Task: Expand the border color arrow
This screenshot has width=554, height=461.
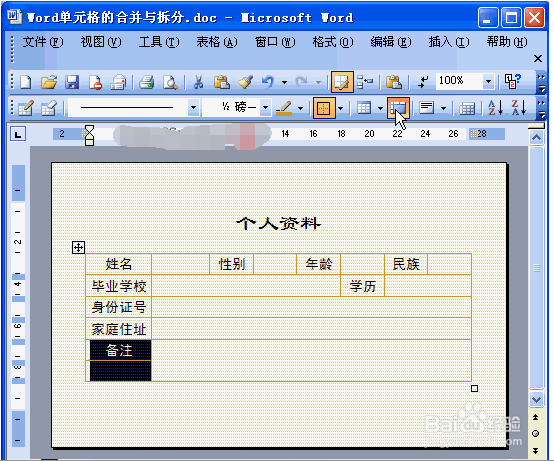Action: coord(300,108)
